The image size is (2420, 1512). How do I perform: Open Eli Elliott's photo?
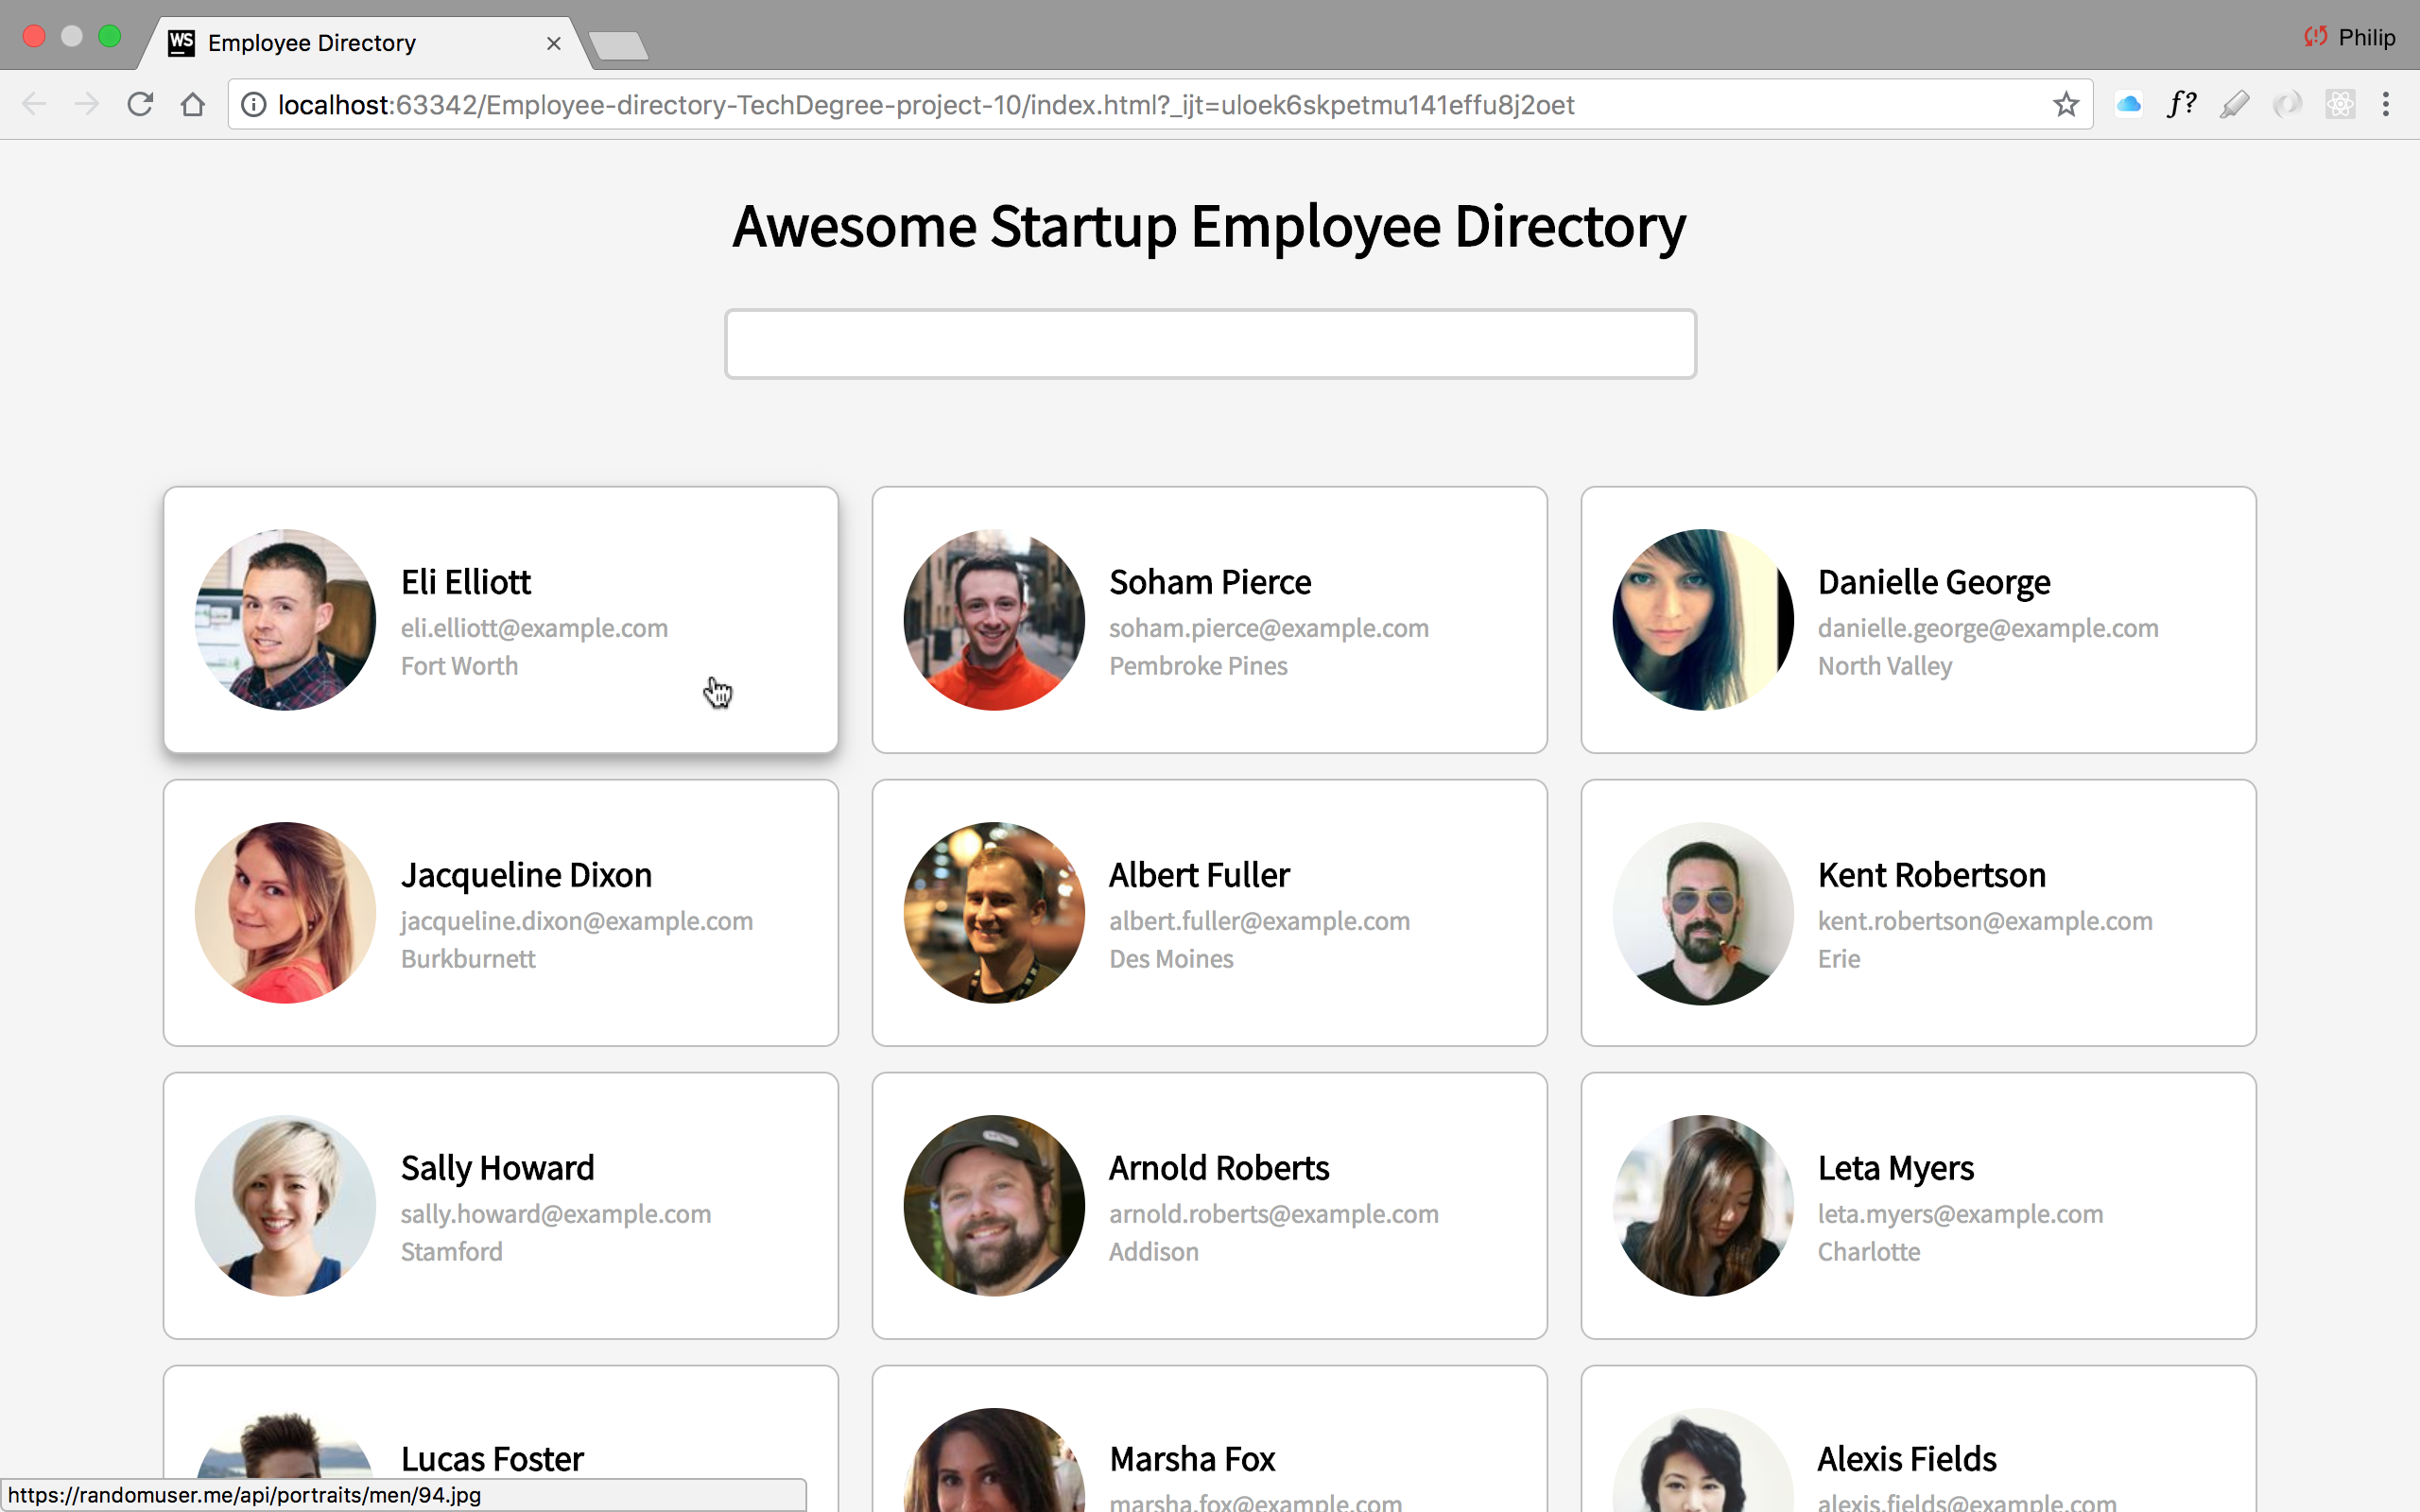(x=285, y=620)
